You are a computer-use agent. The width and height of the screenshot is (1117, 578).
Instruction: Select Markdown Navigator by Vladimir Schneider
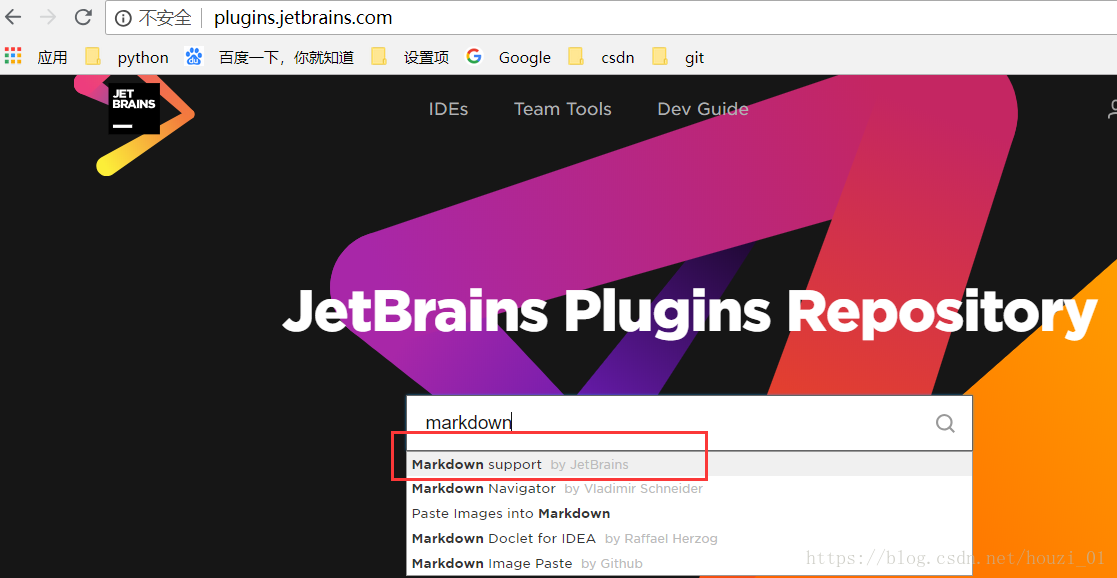(x=689, y=489)
